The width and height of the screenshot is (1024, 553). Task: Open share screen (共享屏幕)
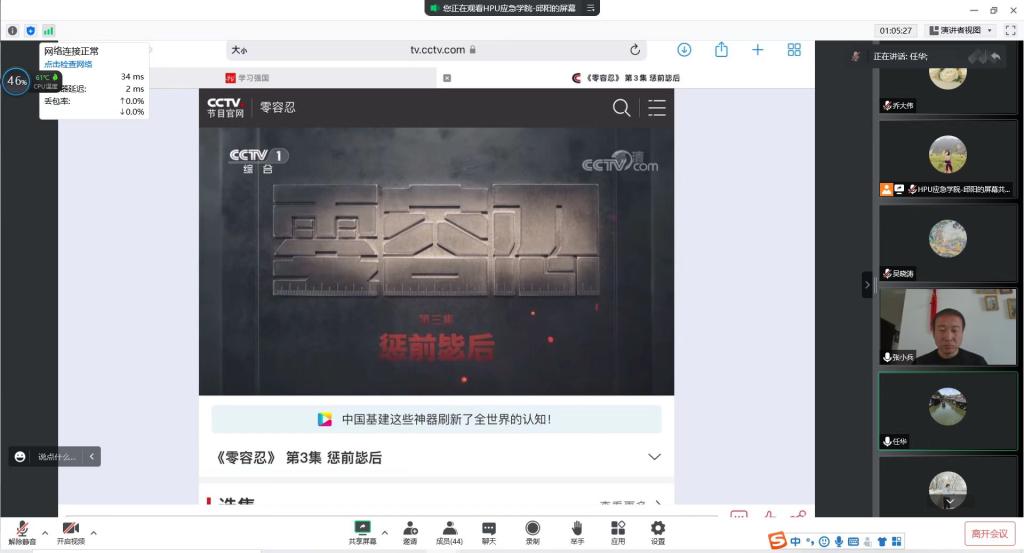click(362, 532)
